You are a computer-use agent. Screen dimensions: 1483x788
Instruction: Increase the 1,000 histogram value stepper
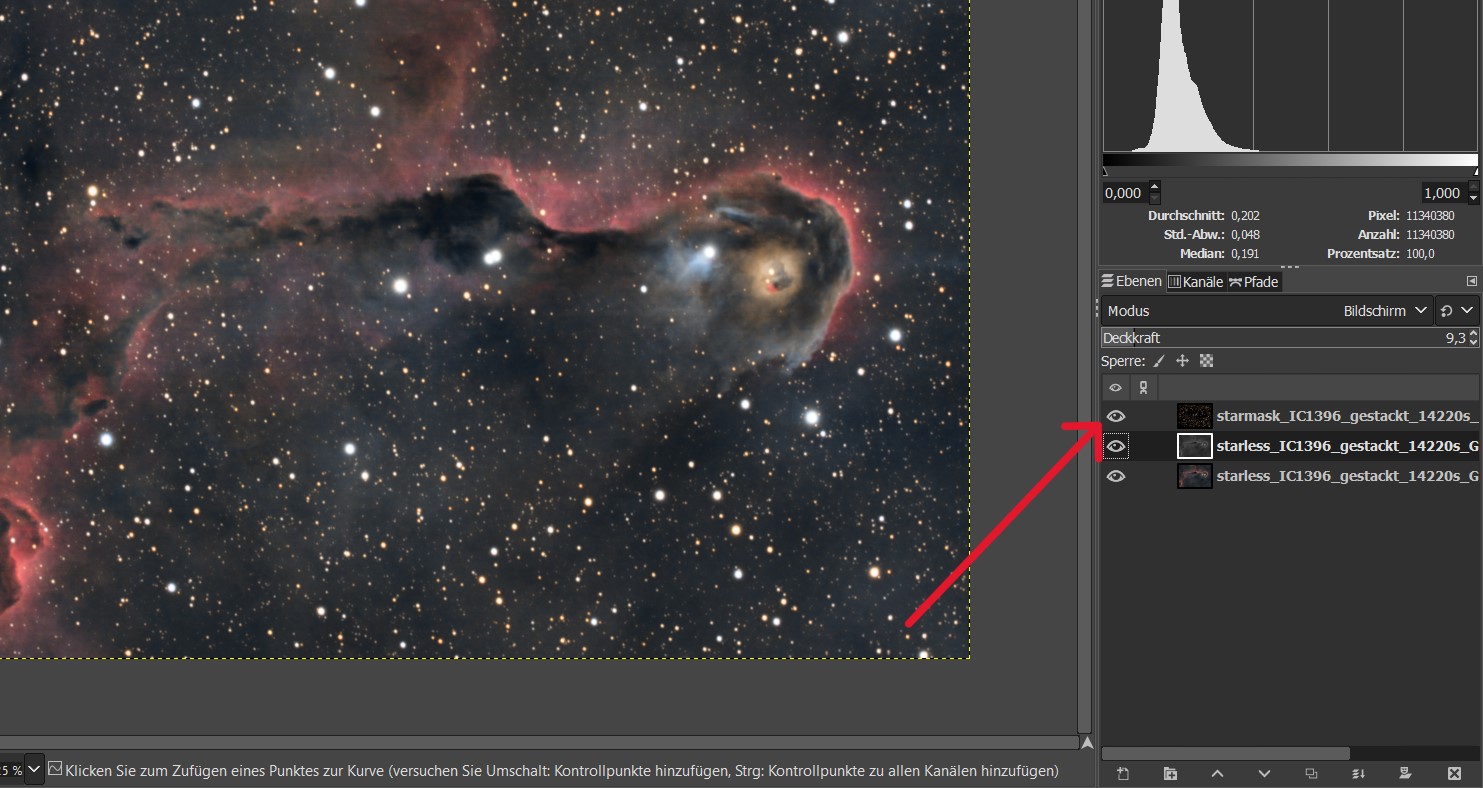click(1472, 187)
